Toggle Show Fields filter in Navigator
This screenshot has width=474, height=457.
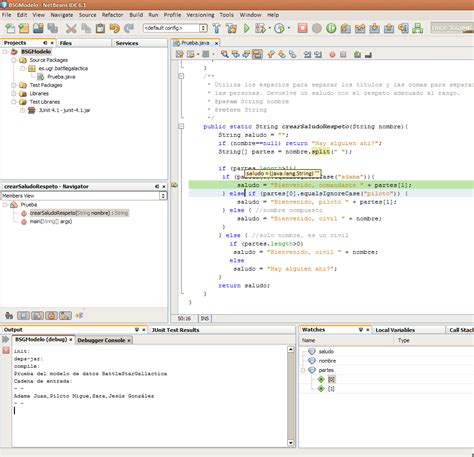click(x=23, y=315)
